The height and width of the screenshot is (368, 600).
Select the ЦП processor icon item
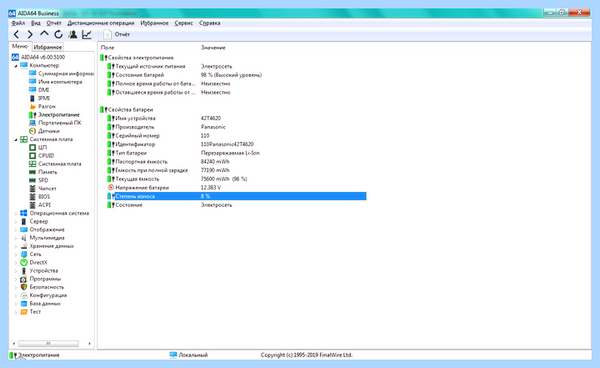click(x=38, y=147)
